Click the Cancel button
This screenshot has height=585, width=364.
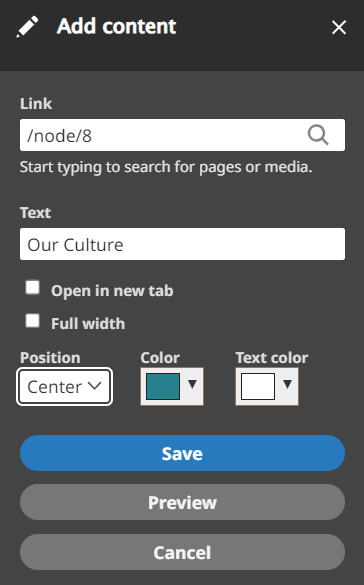[x=182, y=552]
